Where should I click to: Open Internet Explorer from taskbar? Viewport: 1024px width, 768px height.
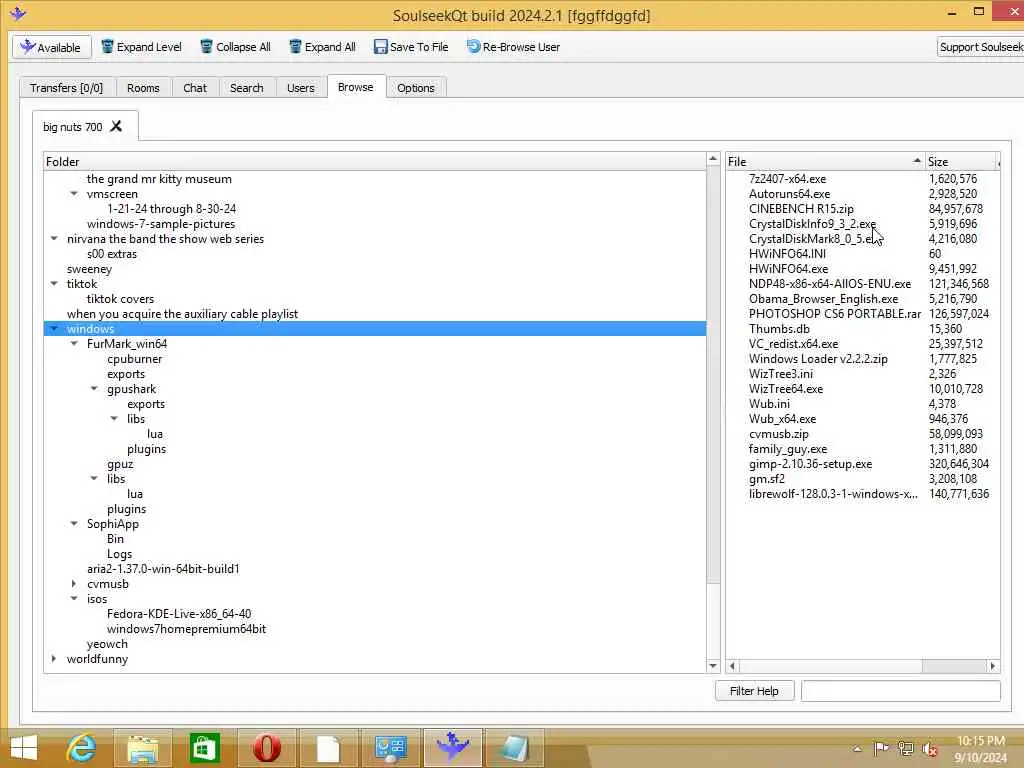[82, 748]
